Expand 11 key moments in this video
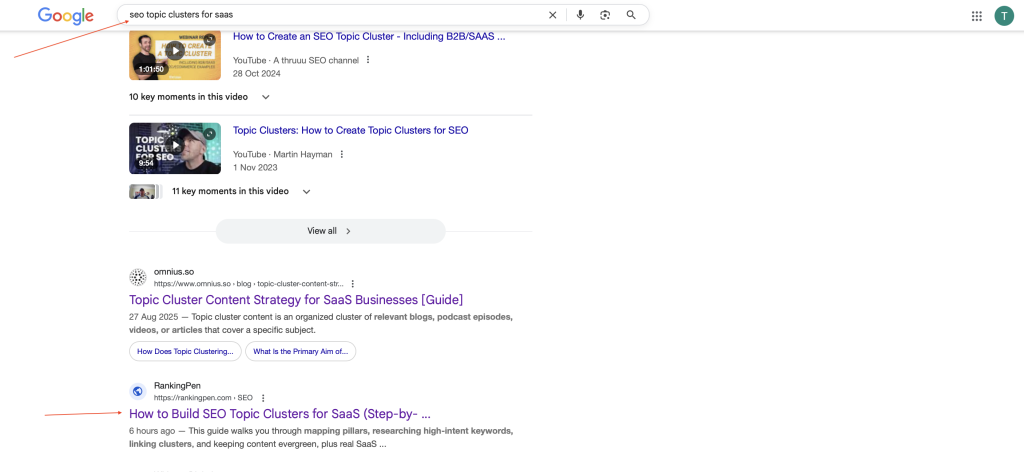1024x472 pixels. pos(306,191)
